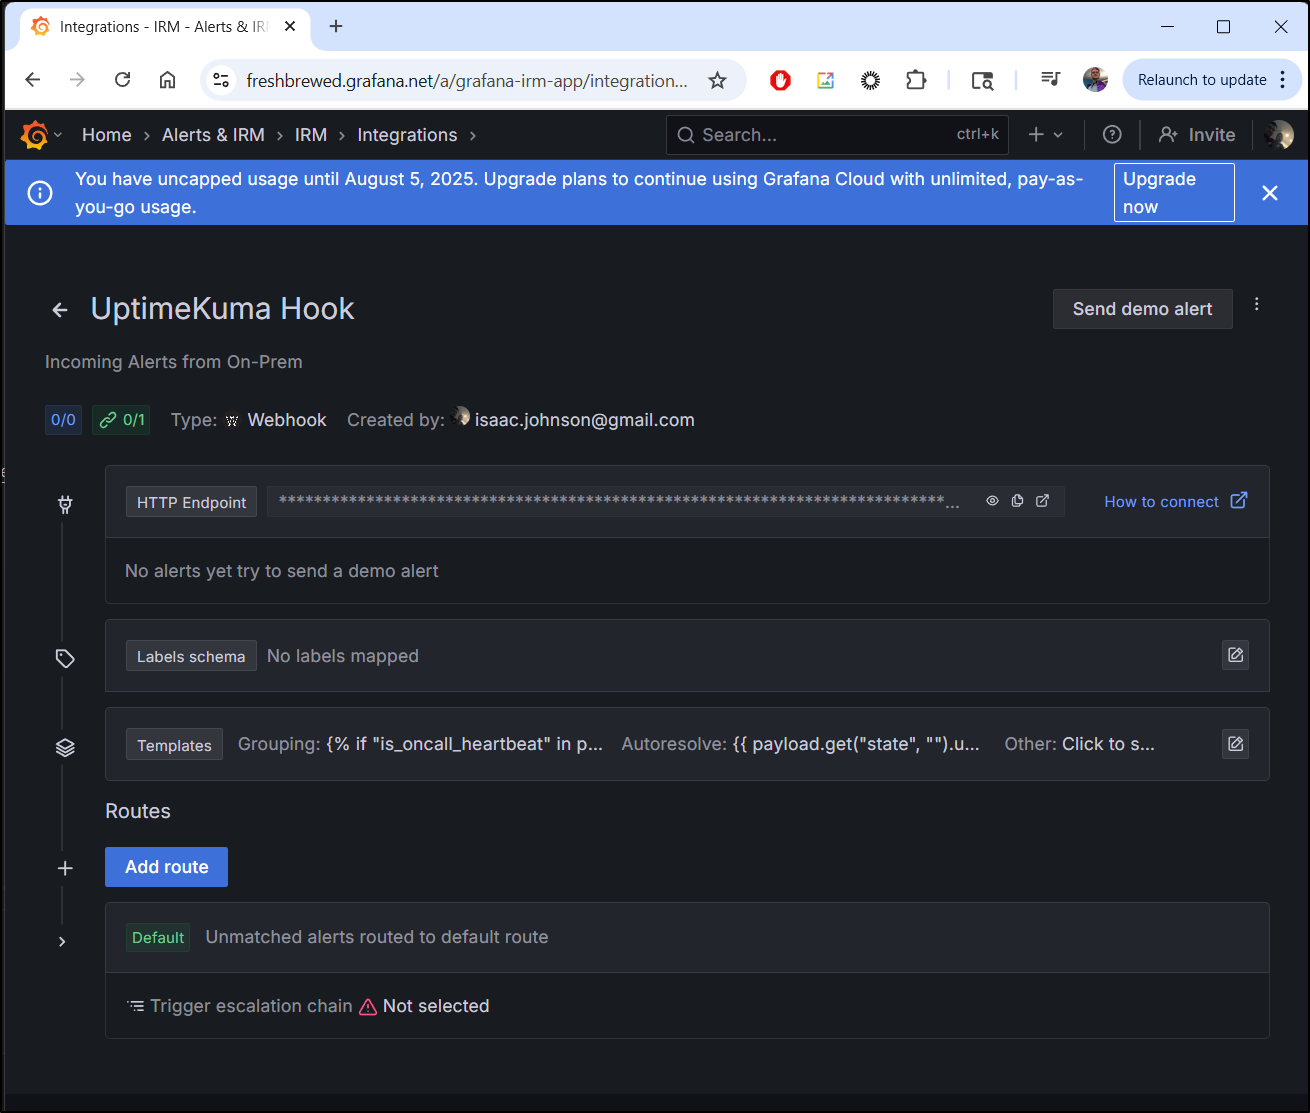This screenshot has width=1310, height=1113.
Task: Go to Home breadcrumb
Action: 107,135
